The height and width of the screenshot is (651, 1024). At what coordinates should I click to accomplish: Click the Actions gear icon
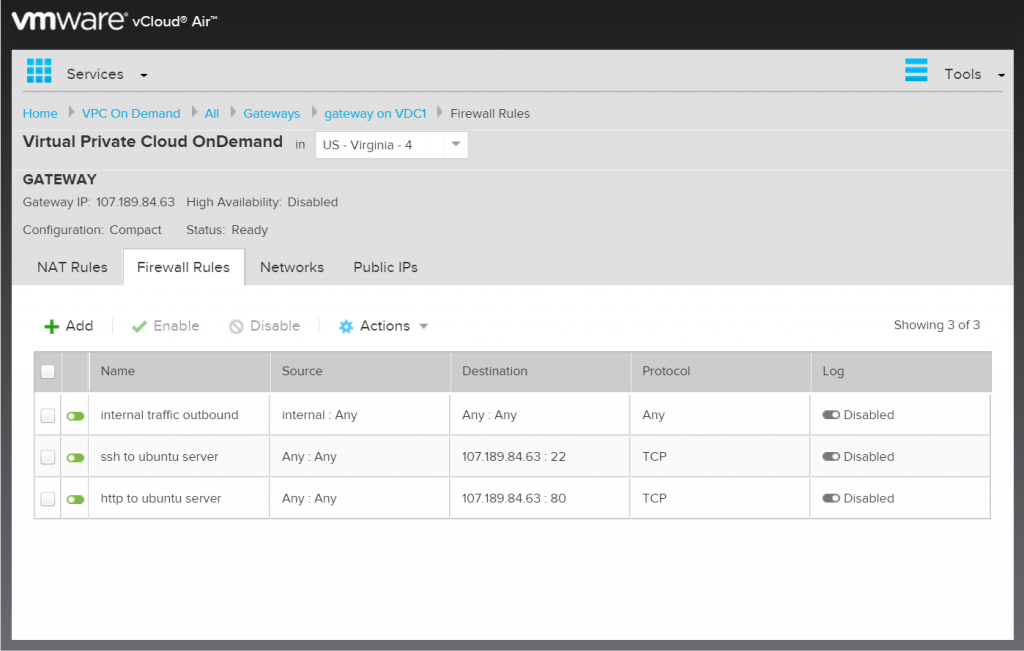[x=345, y=326]
